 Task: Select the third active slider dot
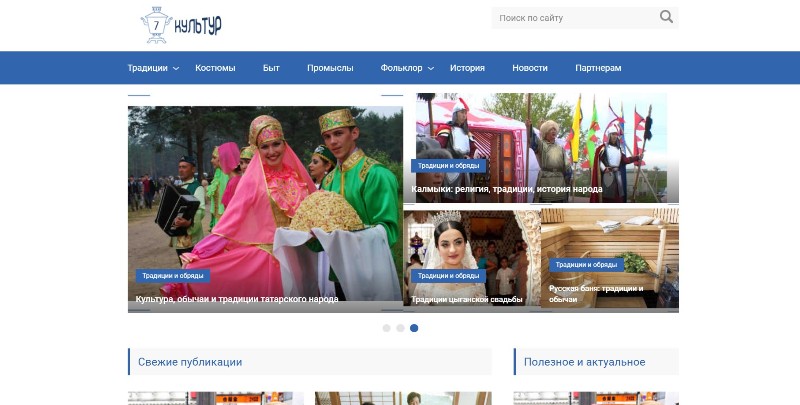pos(414,328)
